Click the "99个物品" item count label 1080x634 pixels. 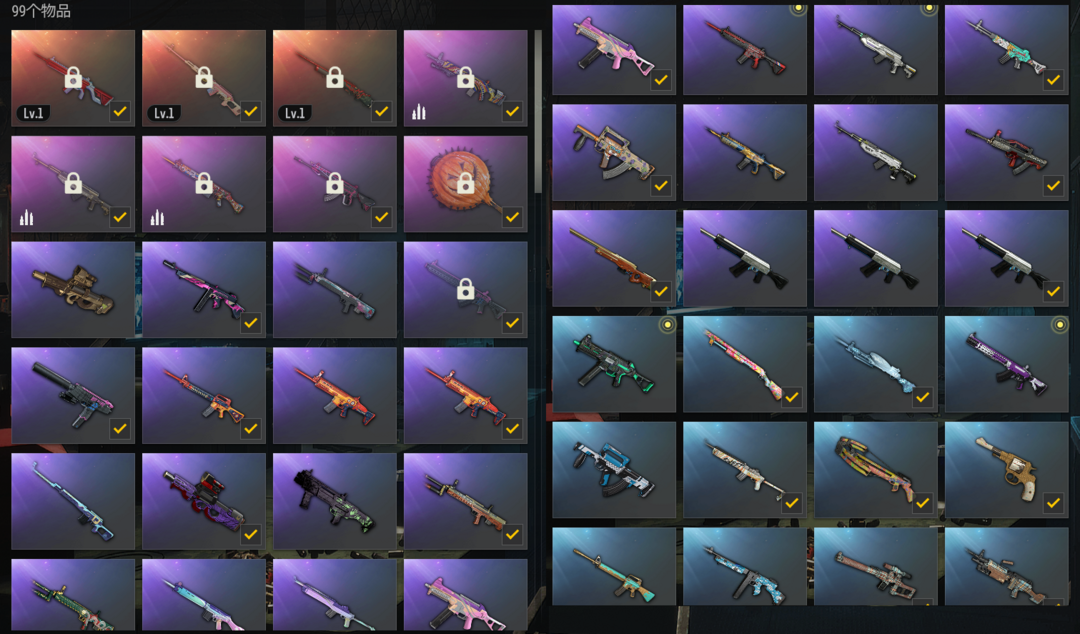tap(41, 10)
